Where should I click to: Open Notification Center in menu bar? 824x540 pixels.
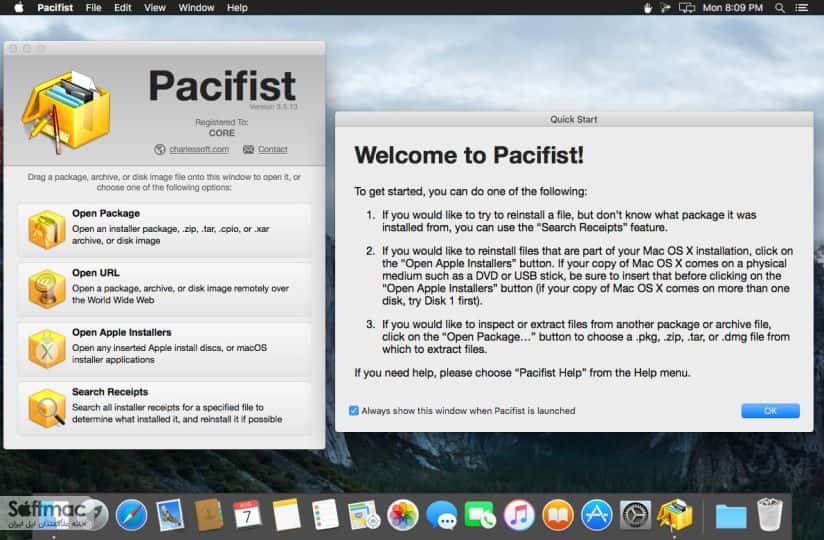(801, 8)
